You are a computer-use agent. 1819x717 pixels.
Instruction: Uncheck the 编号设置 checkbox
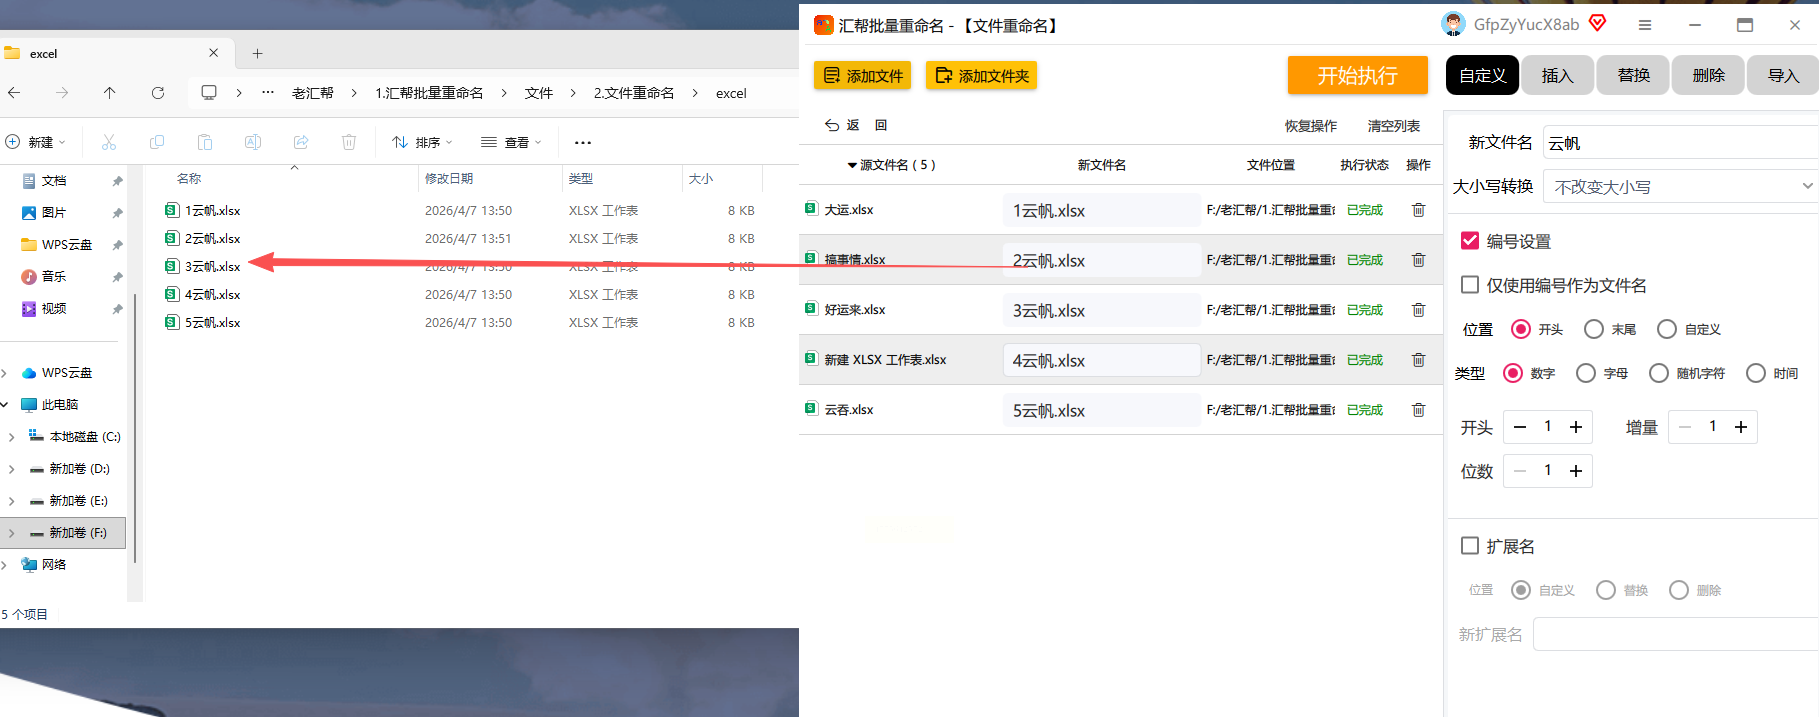pos(1470,241)
